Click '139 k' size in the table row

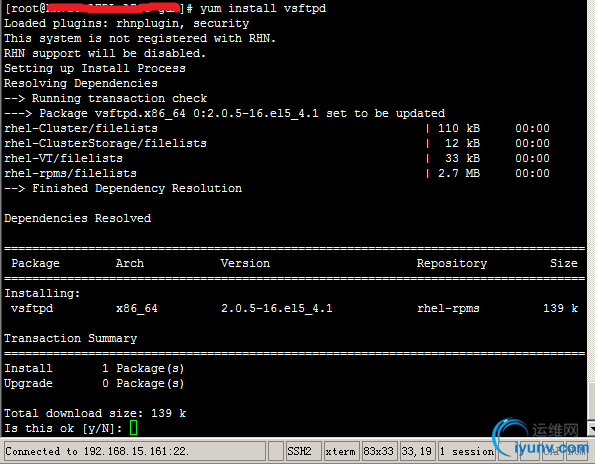coord(560,308)
